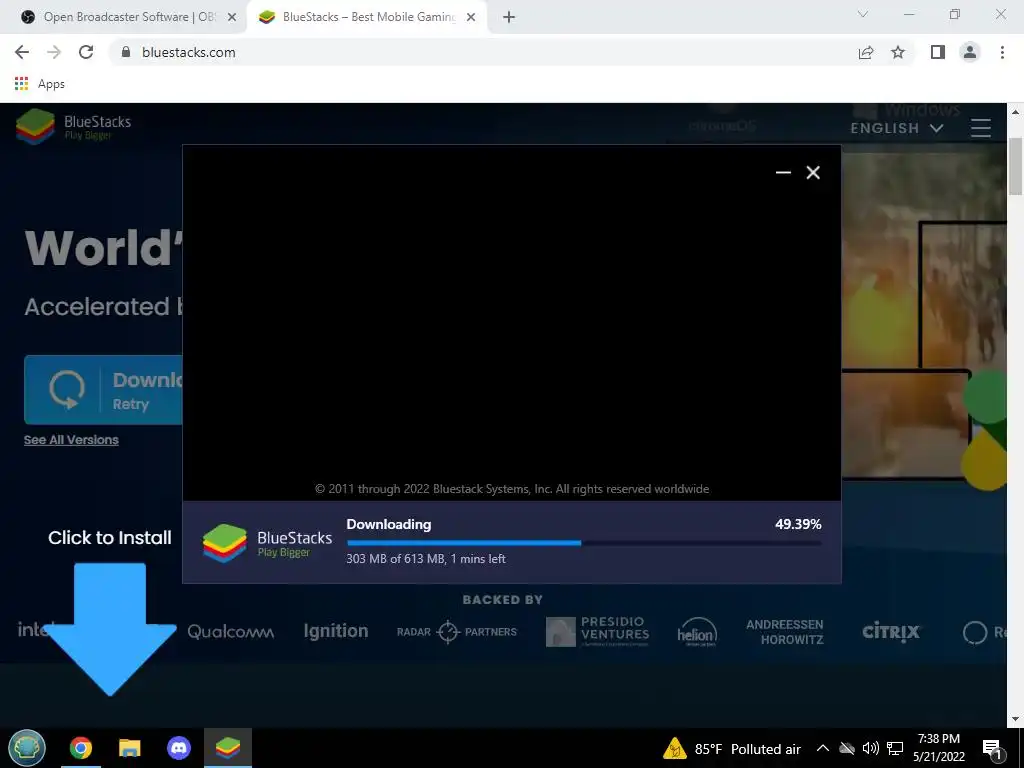
Task: Click the Helion logo
Action: (697, 632)
